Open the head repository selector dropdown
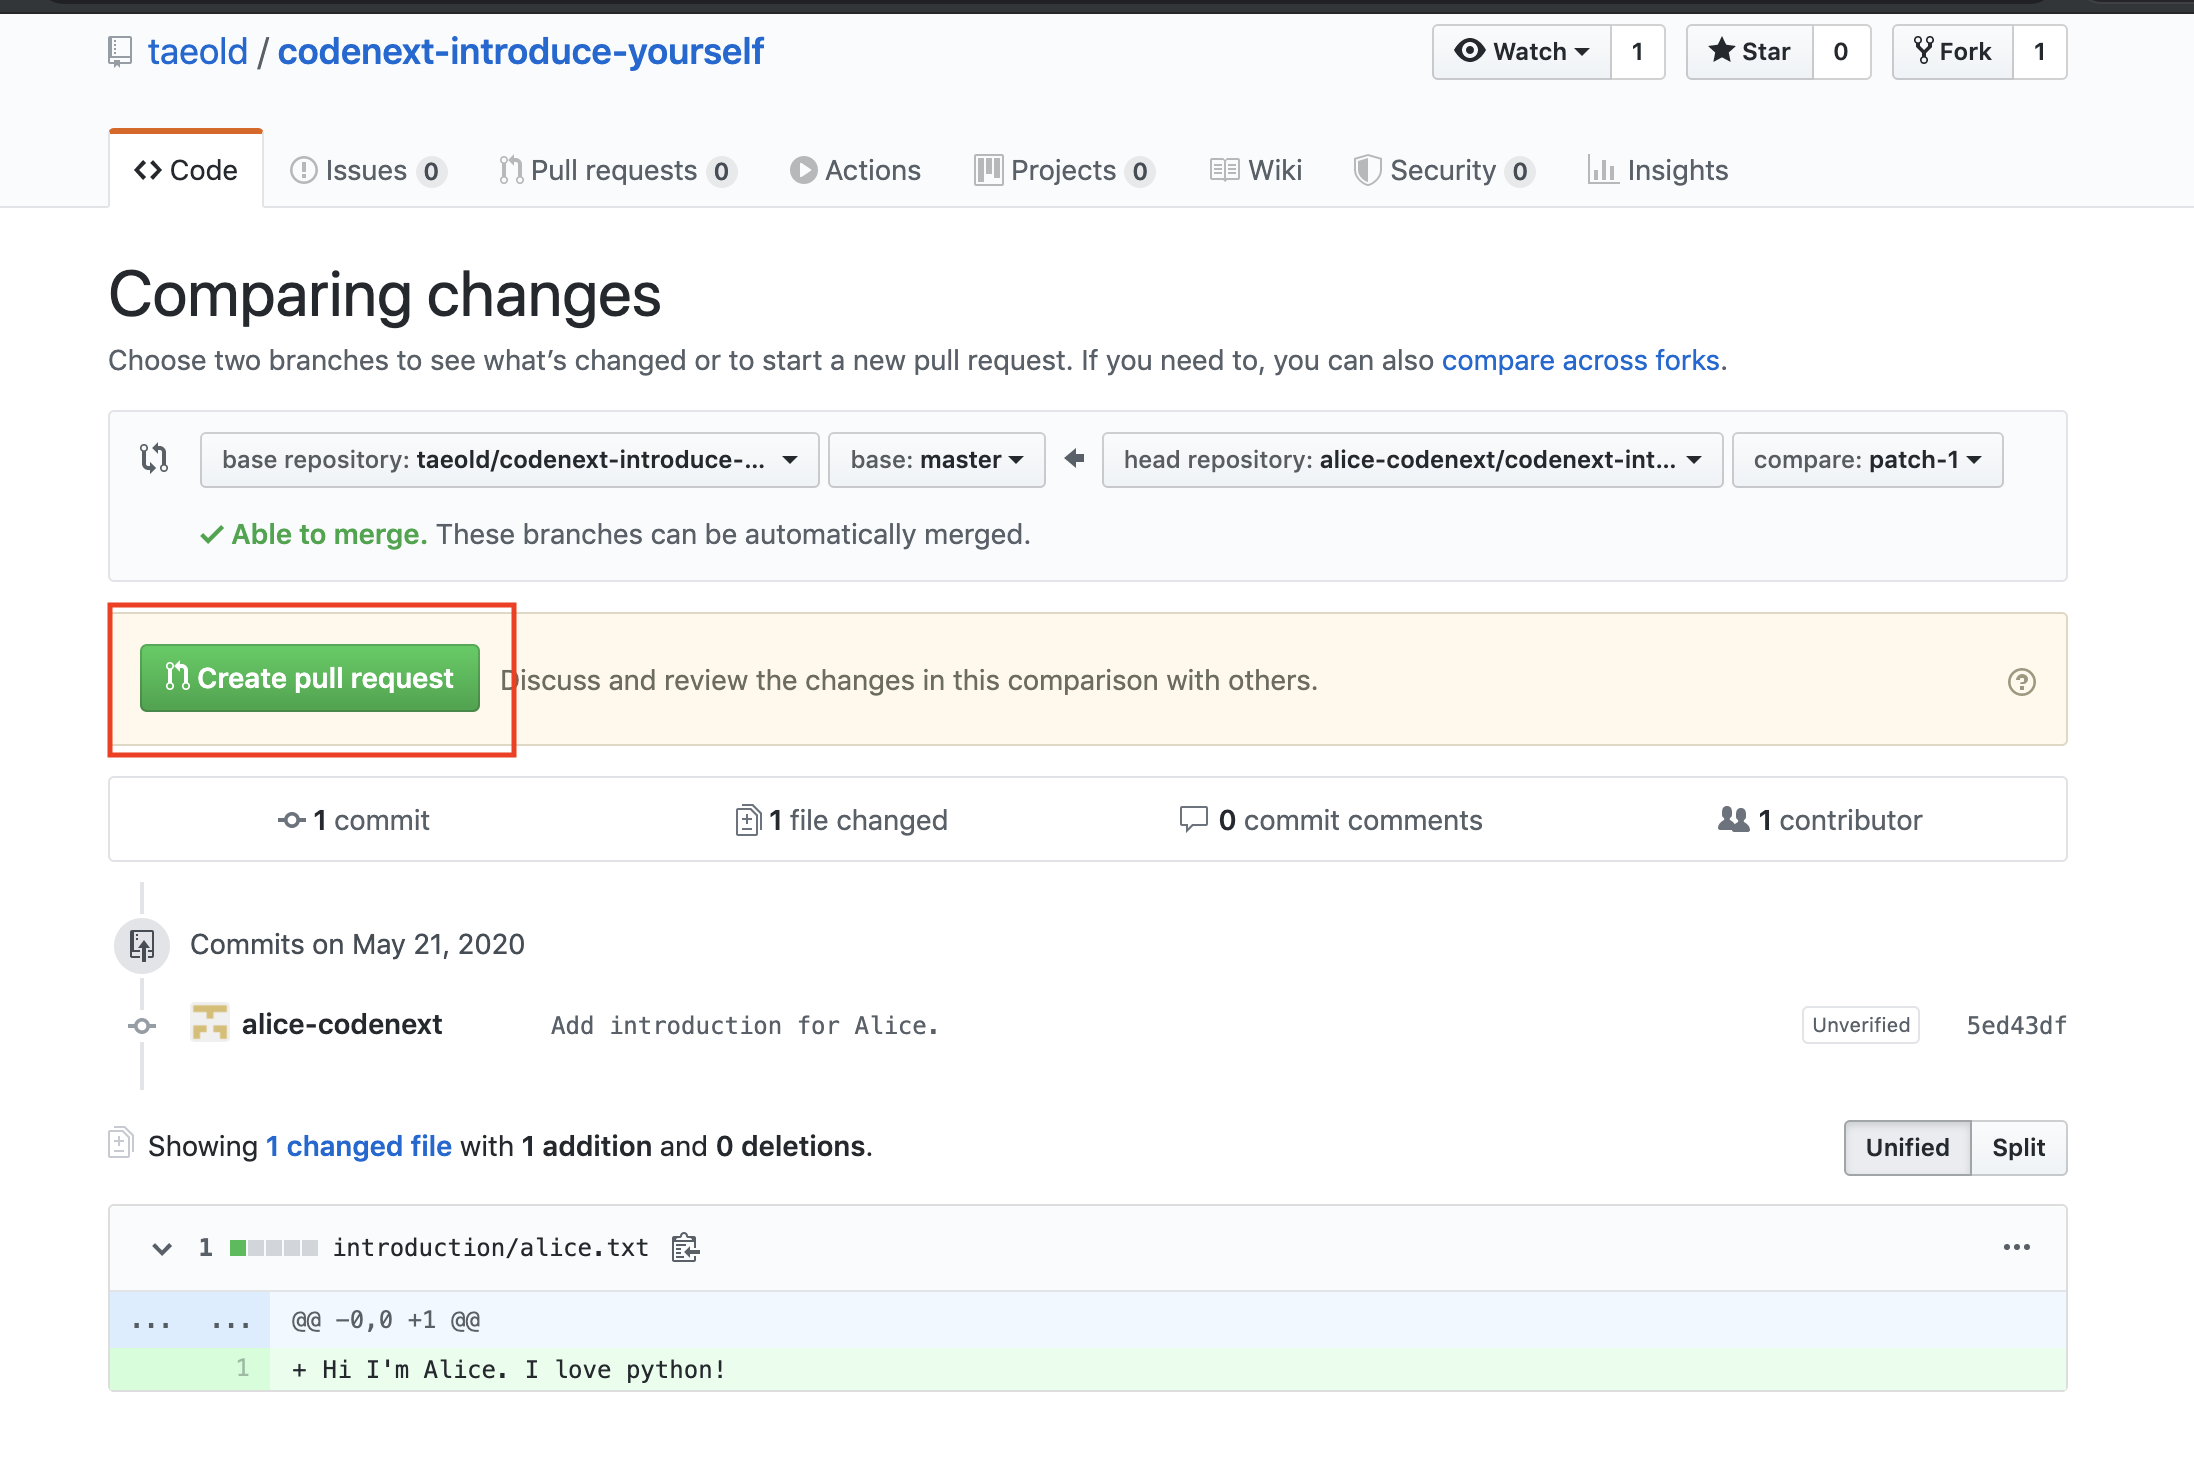 pyautogui.click(x=1411, y=459)
